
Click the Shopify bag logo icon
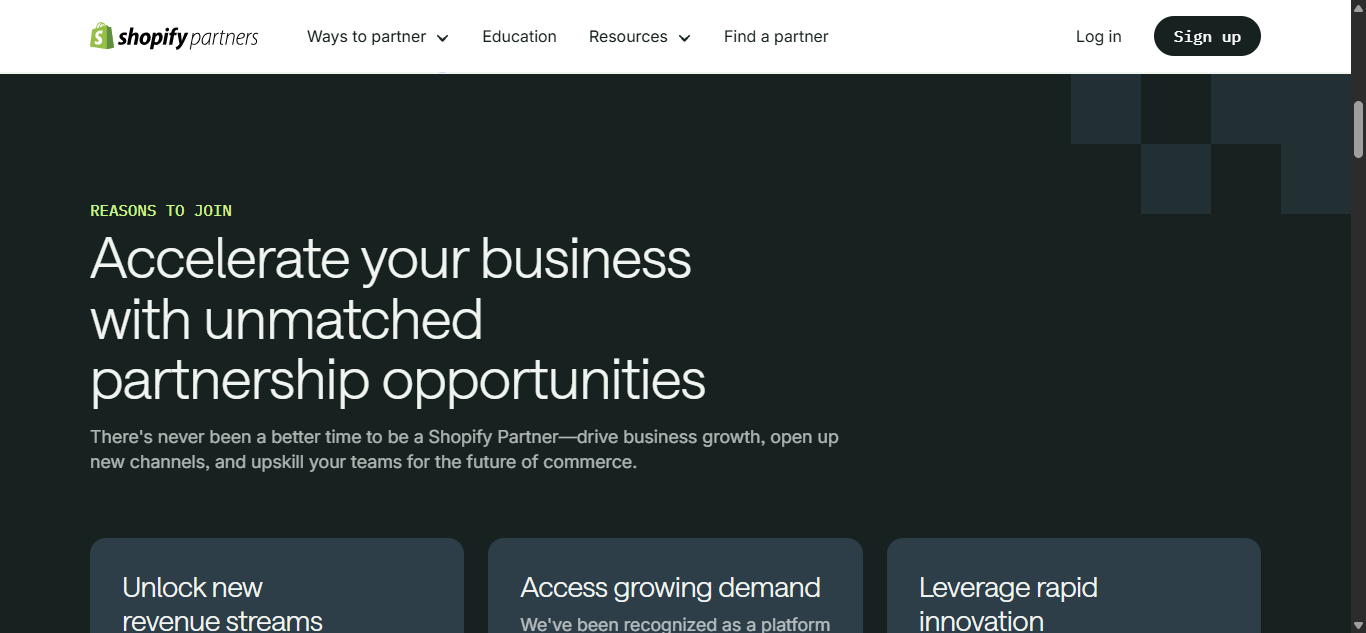pyautogui.click(x=102, y=36)
